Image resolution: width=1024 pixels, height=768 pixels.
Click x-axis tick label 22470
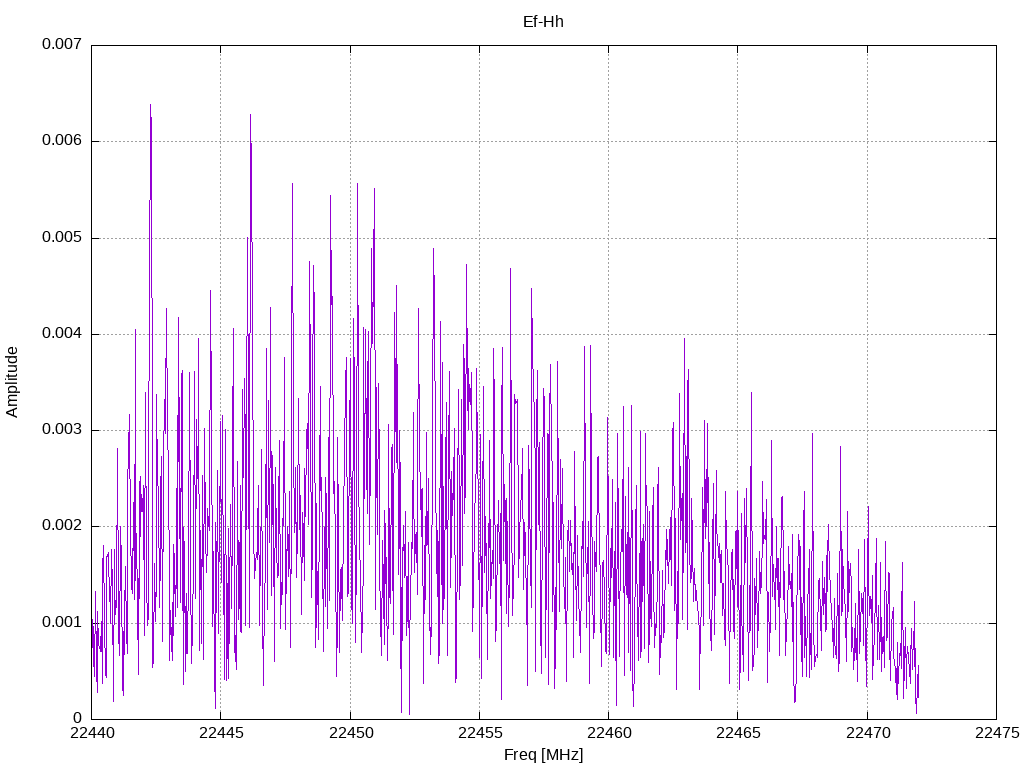pos(867,733)
